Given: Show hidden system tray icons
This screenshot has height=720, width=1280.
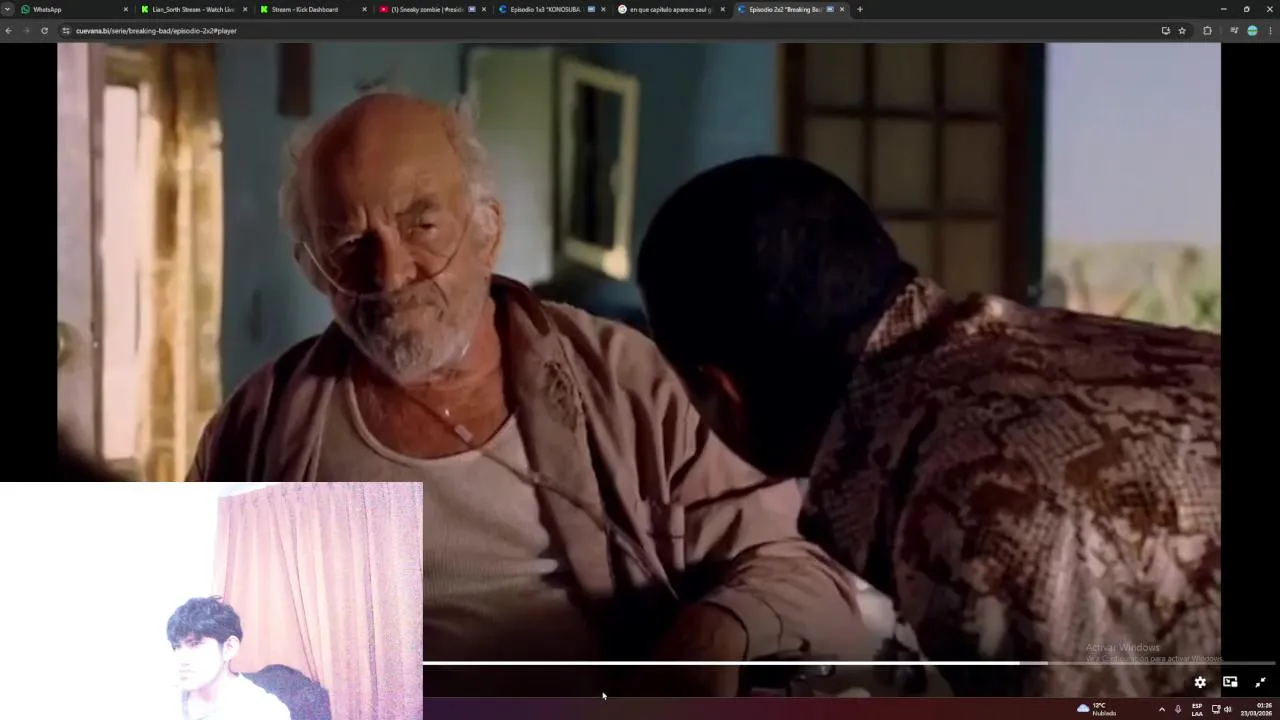Looking at the screenshot, I should tap(1161, 709).
